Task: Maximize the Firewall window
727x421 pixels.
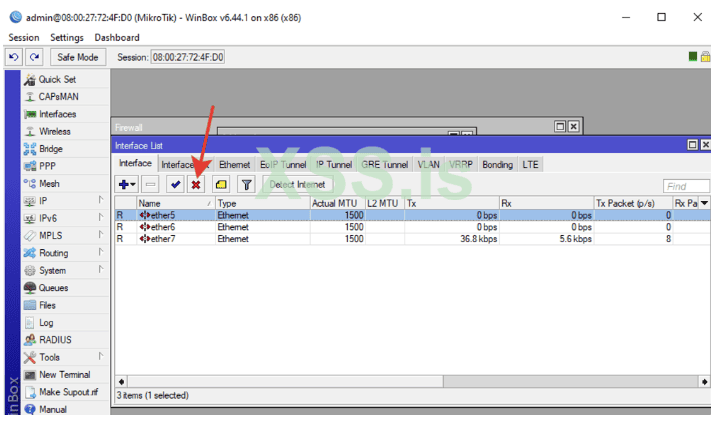Action: [560, 126]
